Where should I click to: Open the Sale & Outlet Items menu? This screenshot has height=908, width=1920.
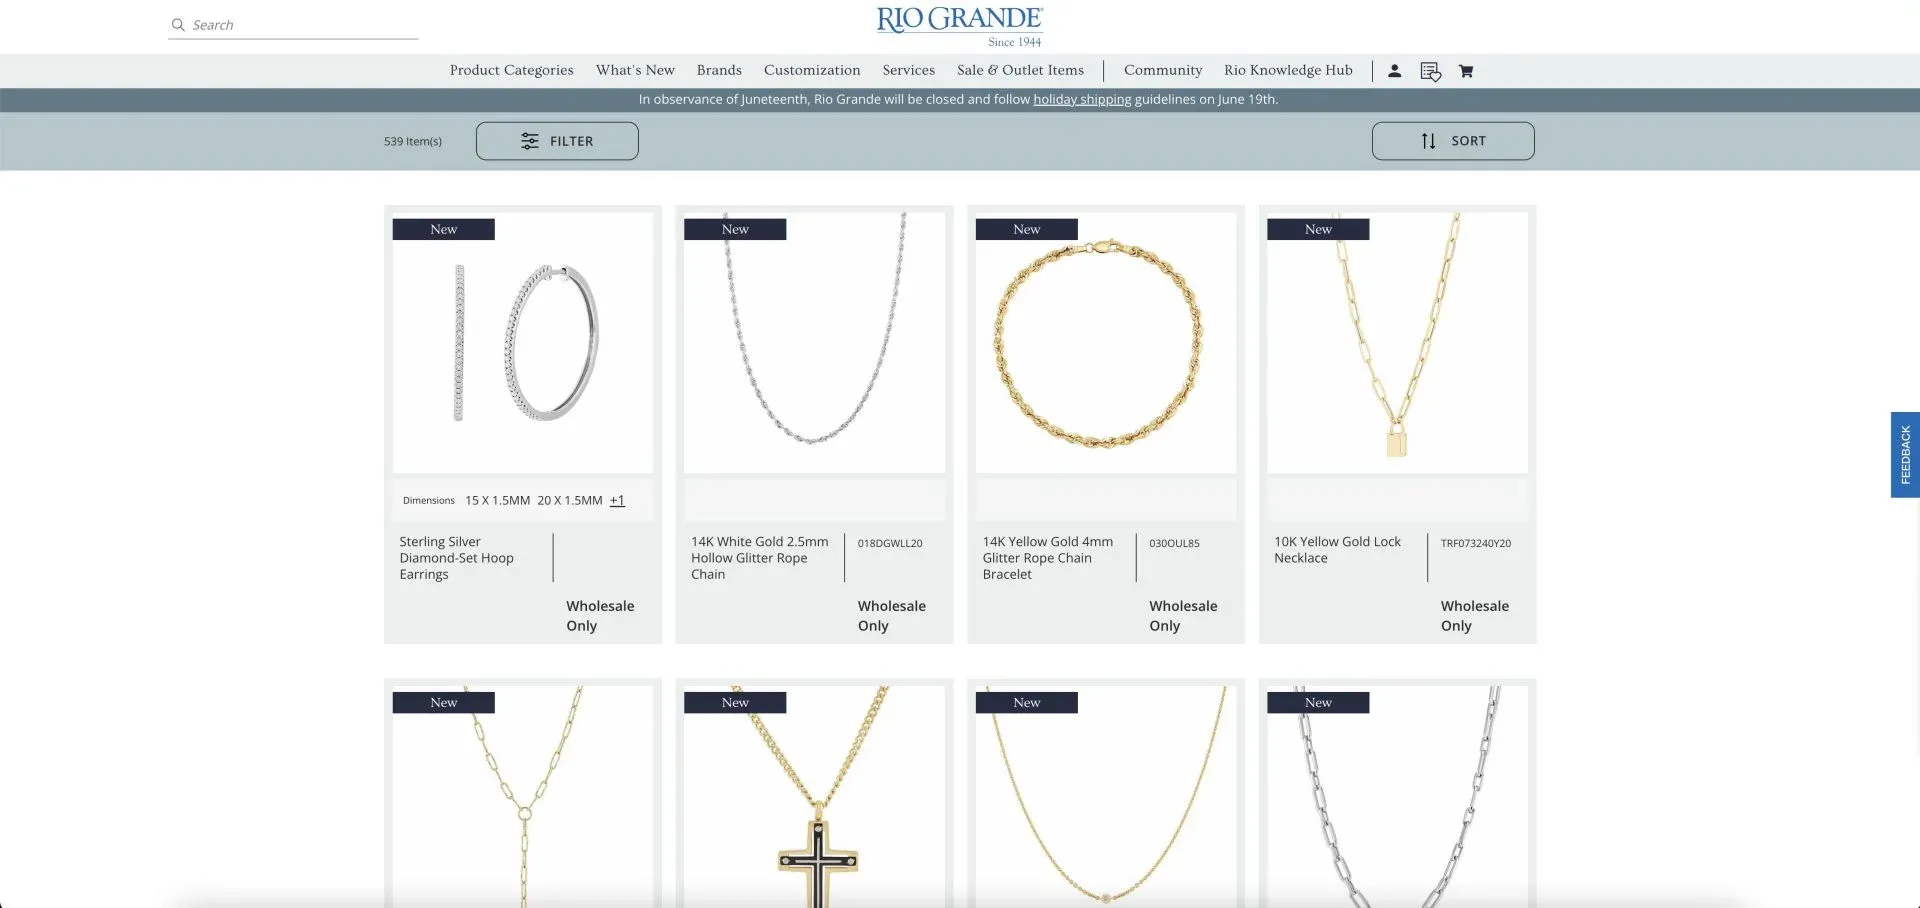[1020, 70]
